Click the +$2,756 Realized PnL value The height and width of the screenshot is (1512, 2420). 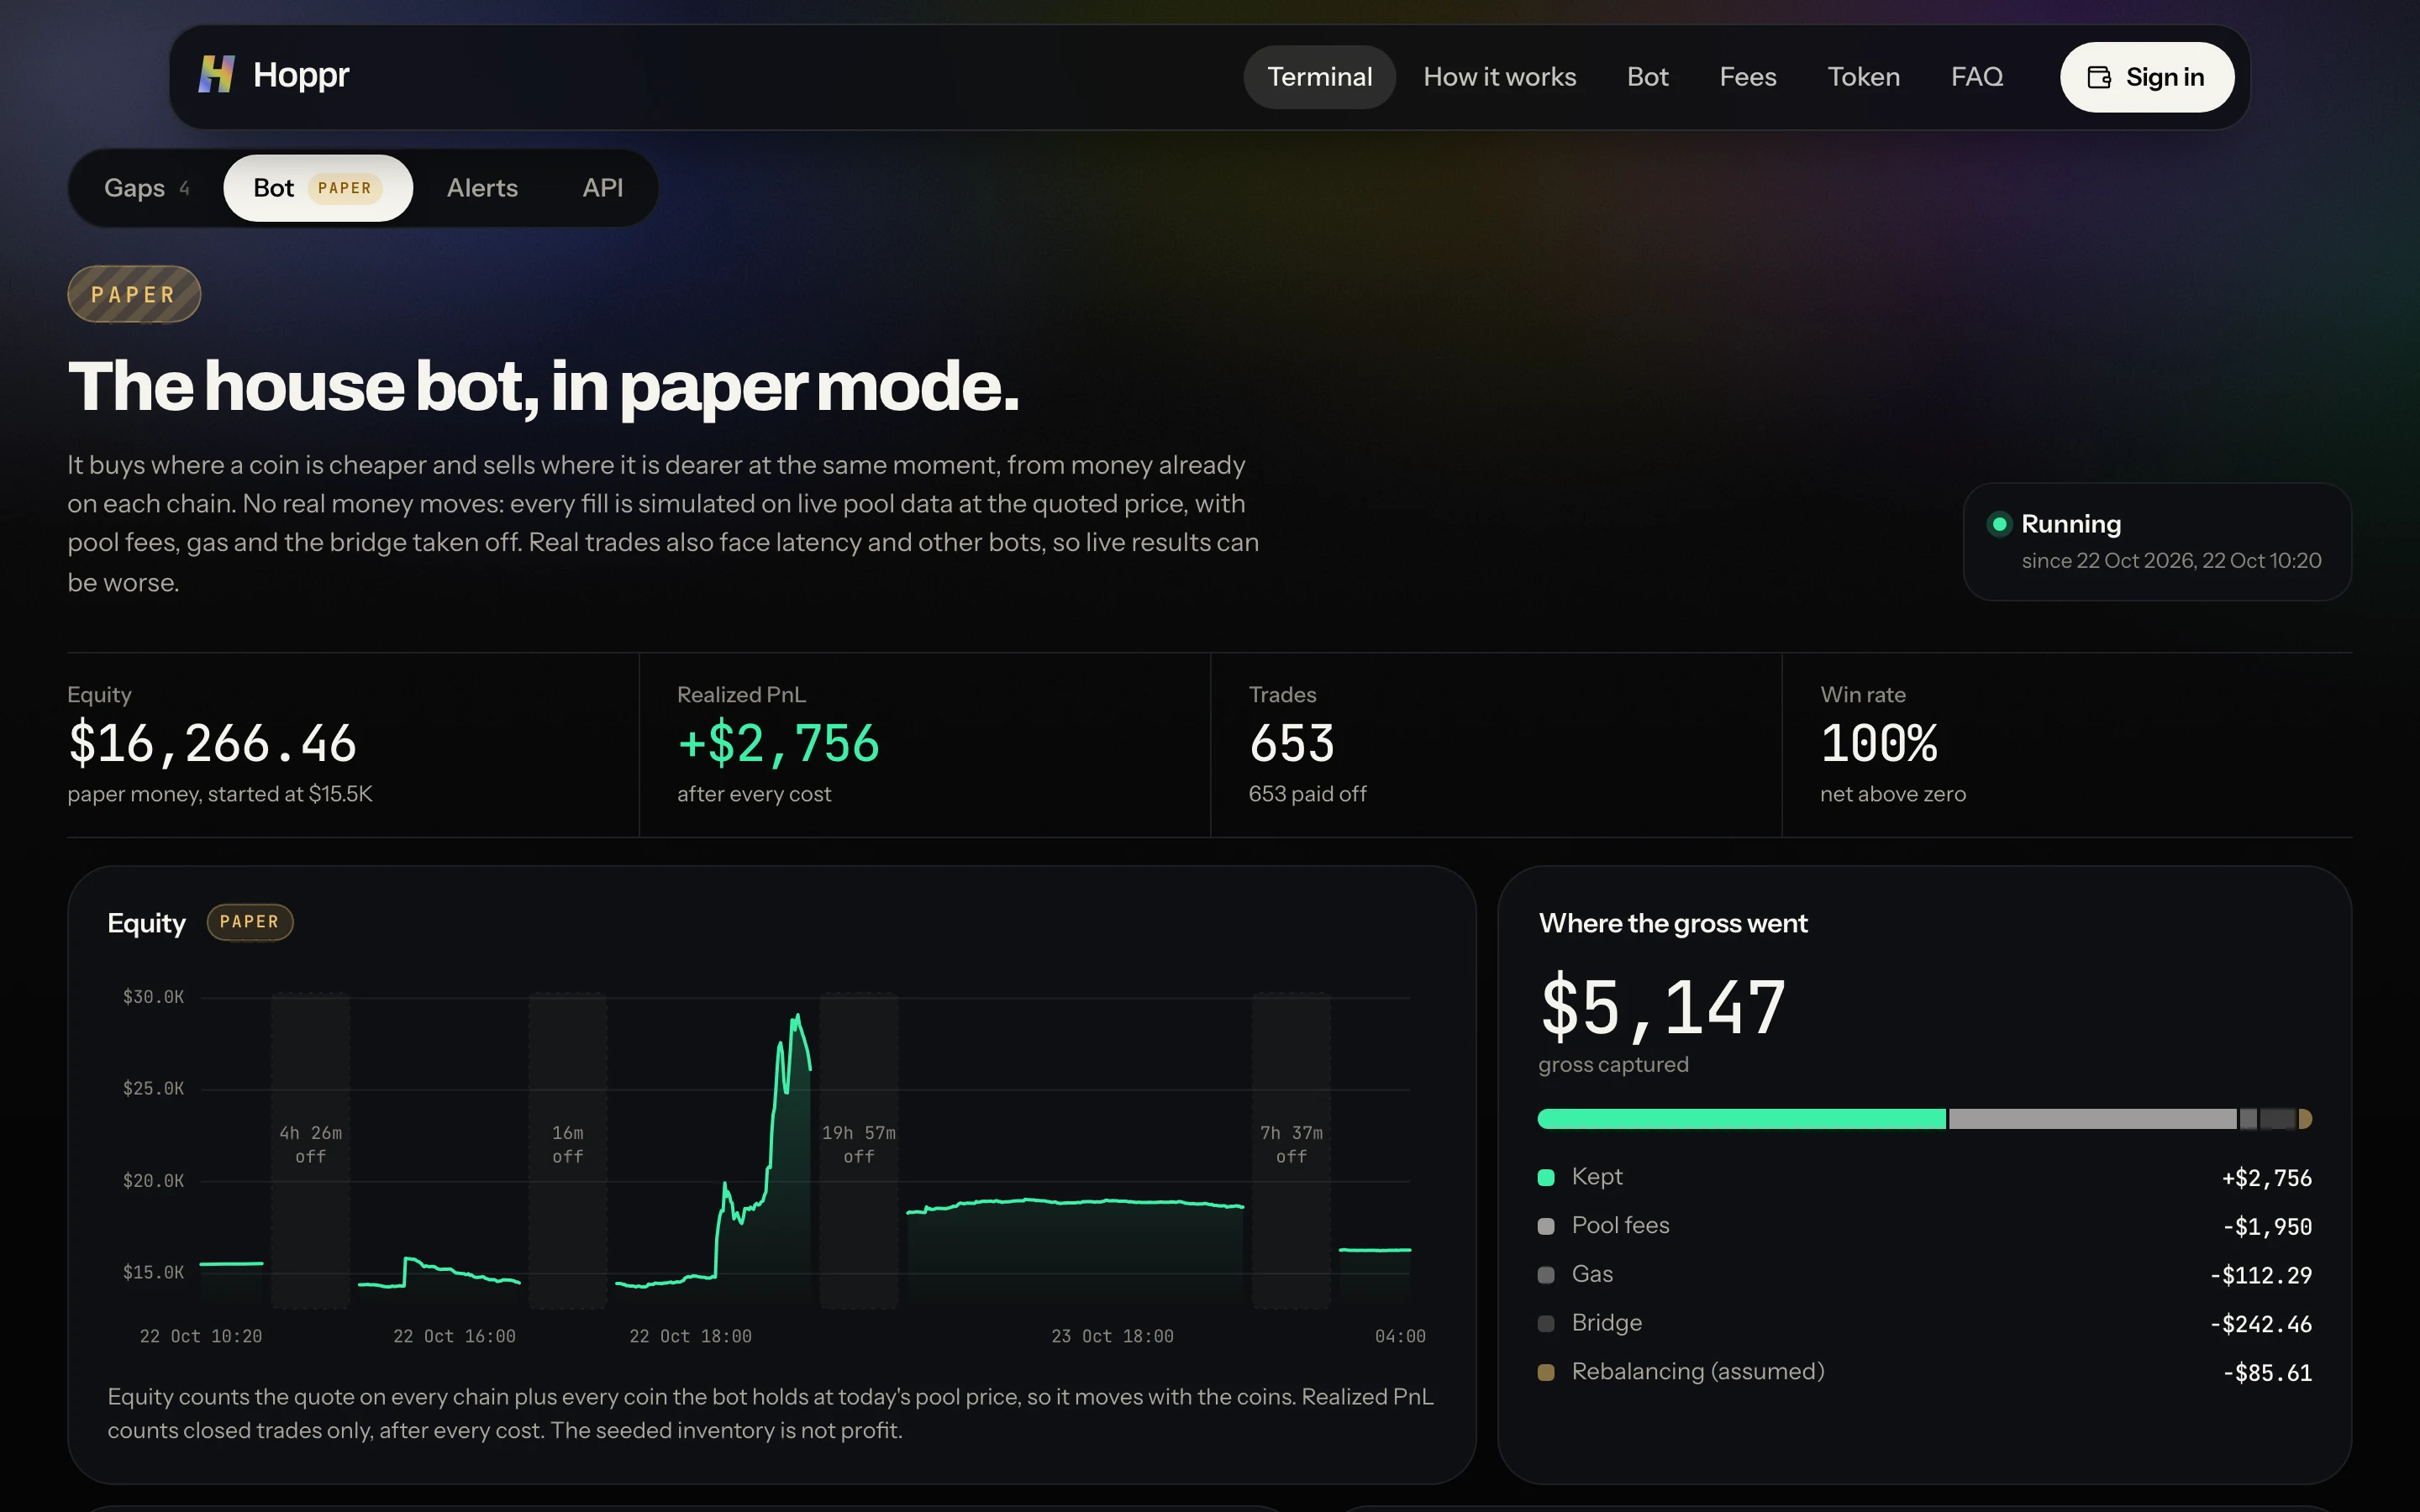click(778, 744)
